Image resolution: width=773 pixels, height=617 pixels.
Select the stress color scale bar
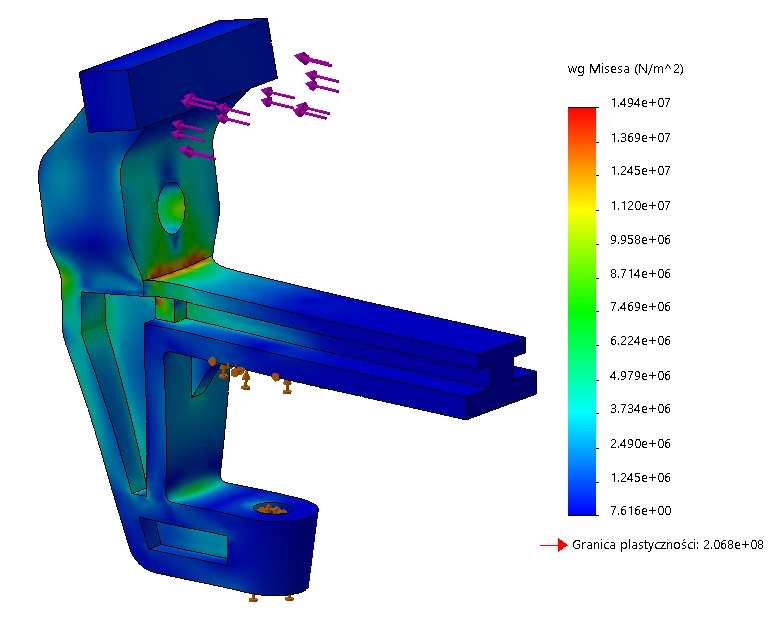click(582, 311)
